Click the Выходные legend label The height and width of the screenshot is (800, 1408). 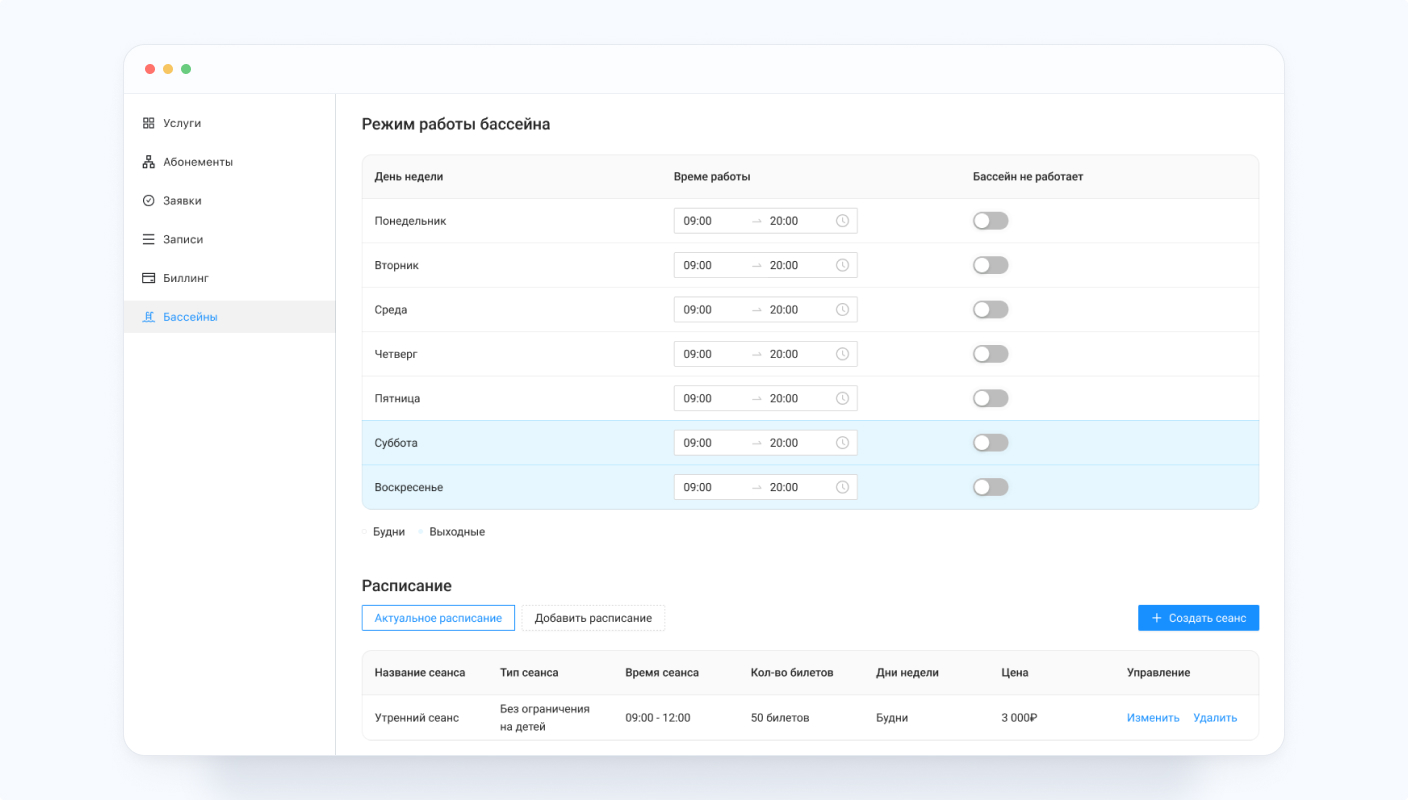click(457, 532)
